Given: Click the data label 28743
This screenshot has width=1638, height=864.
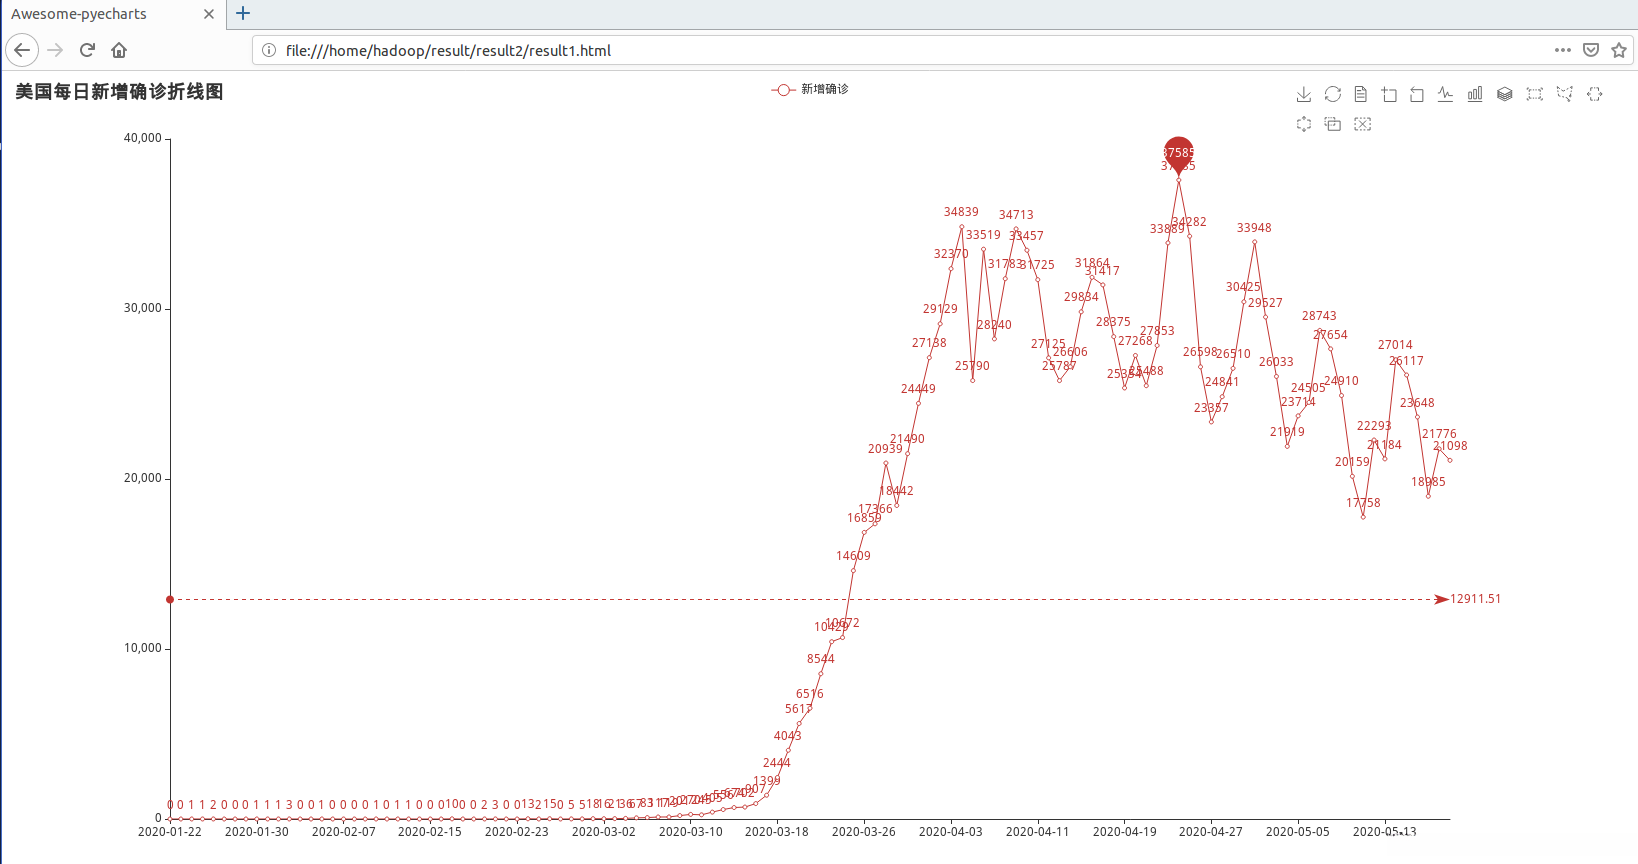Looking at the screenshot, I should click(x=1319, y=316).
